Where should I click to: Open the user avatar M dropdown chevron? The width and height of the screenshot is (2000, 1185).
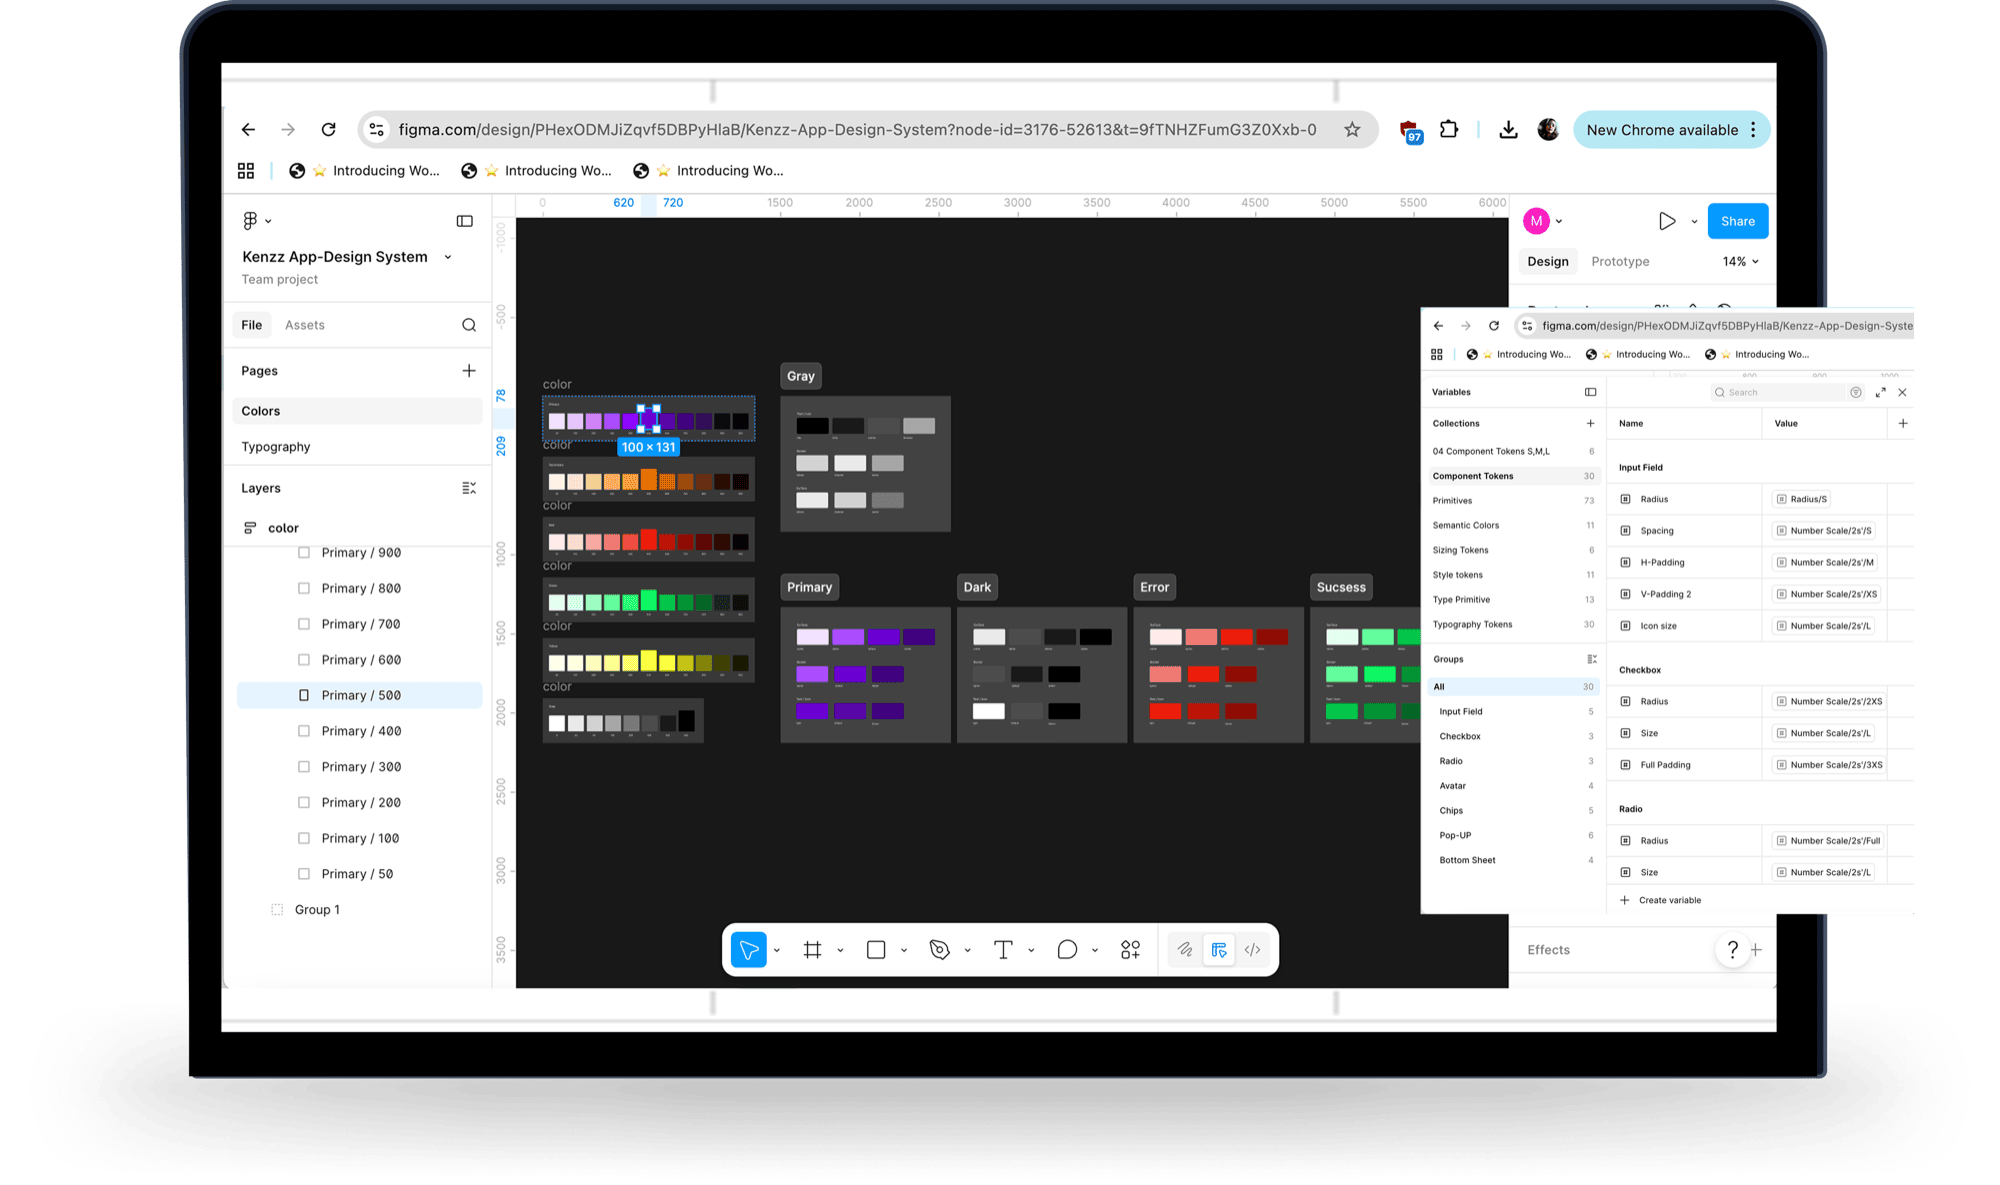[x=1559, y=221]
